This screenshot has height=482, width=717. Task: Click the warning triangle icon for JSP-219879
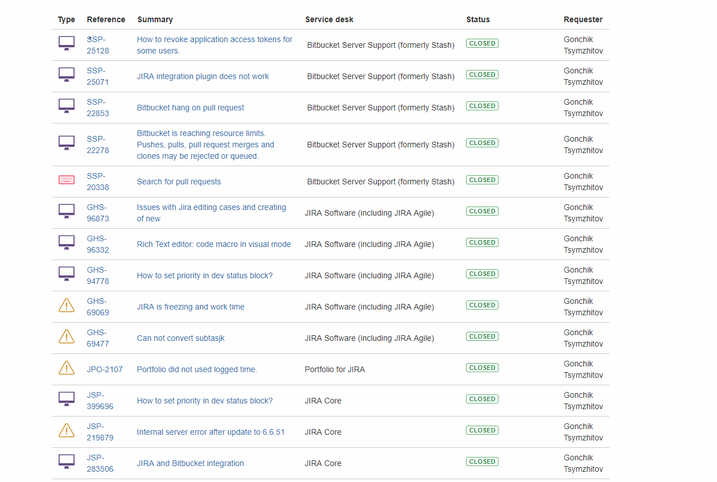click(x=67, y=431)
